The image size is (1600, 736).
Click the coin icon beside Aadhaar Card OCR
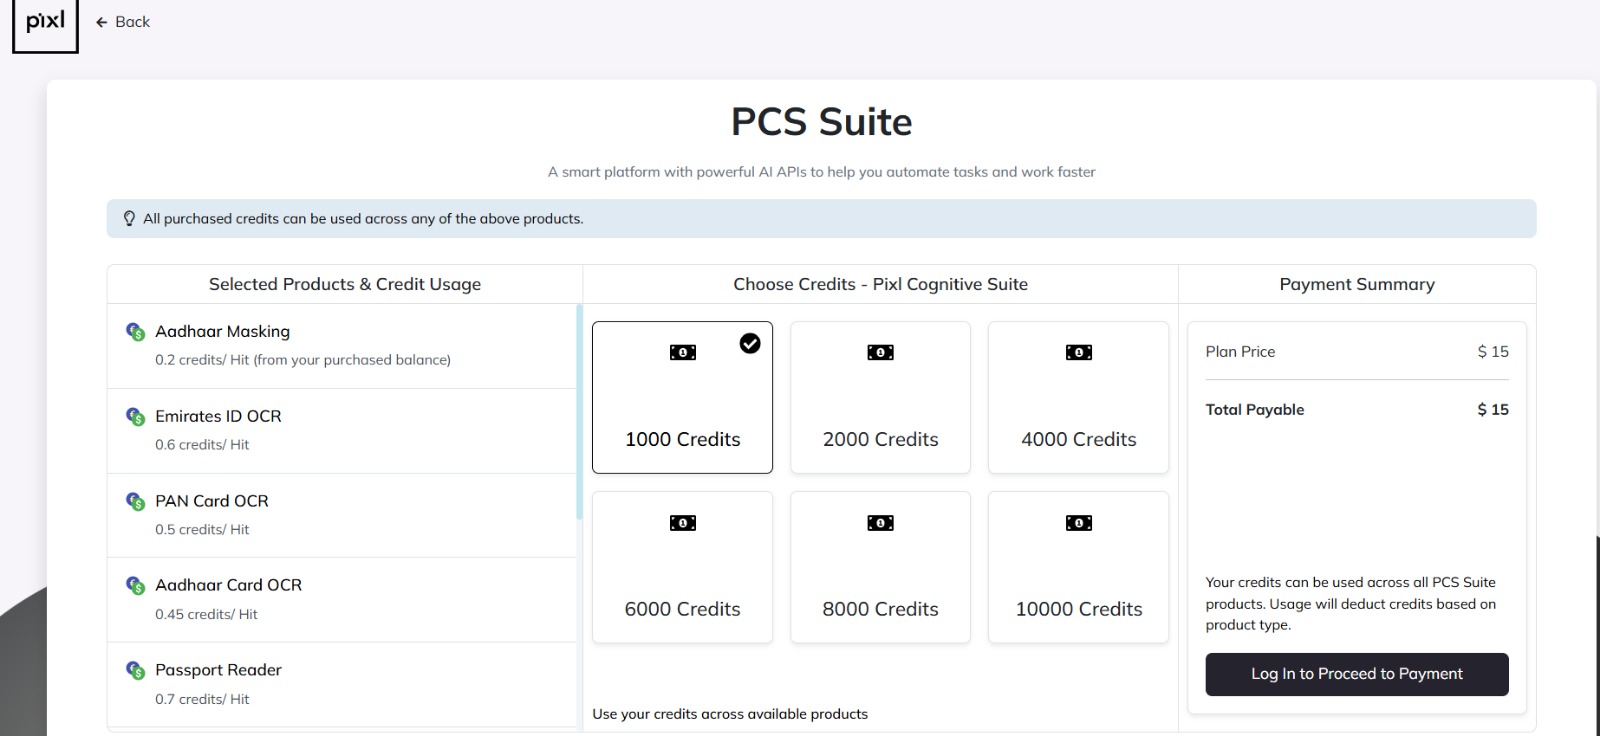(135, 586)
